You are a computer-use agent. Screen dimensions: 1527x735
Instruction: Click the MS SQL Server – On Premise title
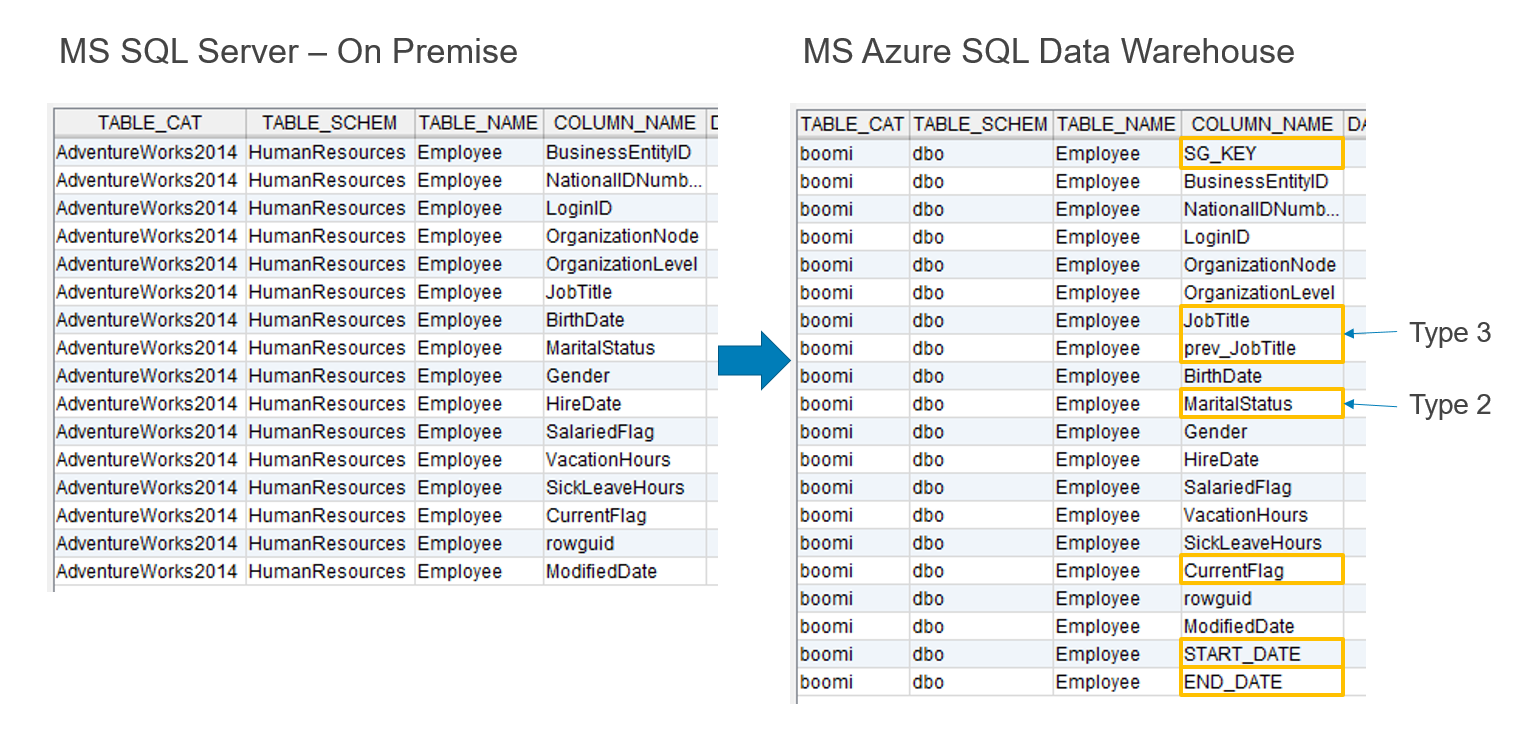point(288,51)
